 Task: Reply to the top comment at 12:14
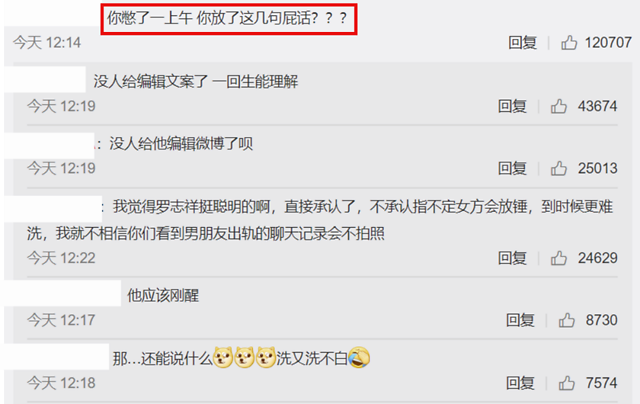pos(522,42)
